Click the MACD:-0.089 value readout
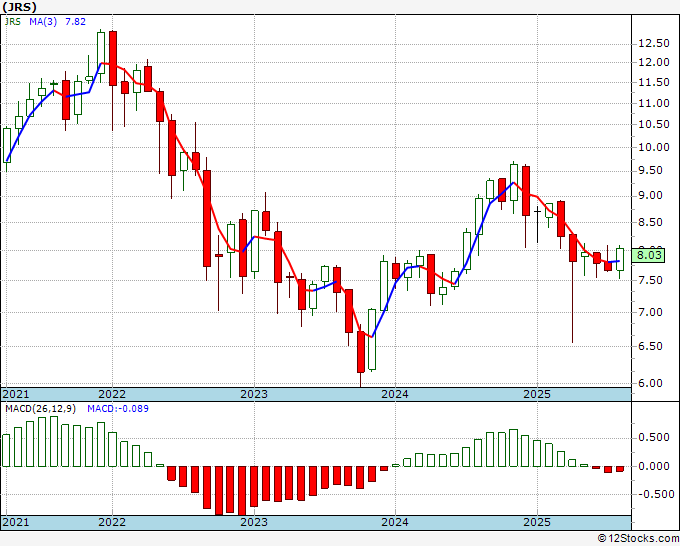The width and height of the screenshot is (680, 546). pyautogui.click(x=118, y=409)
